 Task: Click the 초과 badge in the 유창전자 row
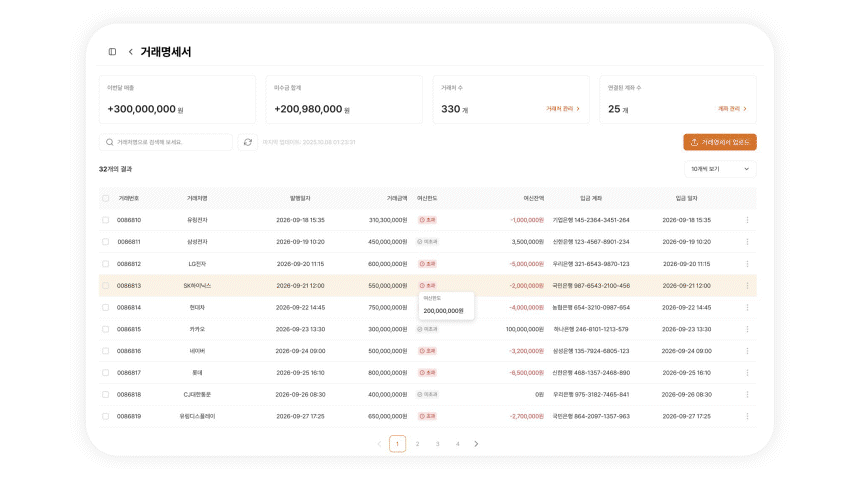tap(427, 220)
